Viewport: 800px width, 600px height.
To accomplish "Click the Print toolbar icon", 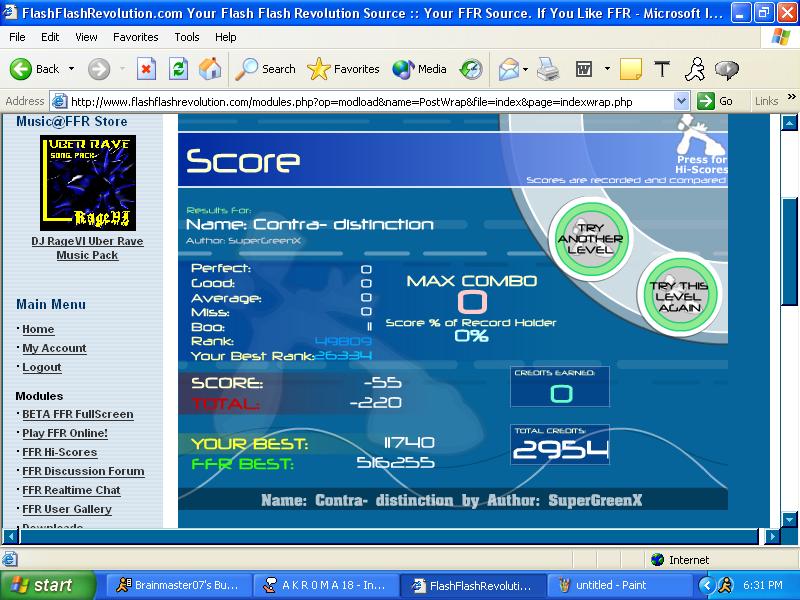I will (x=548, y=69).
